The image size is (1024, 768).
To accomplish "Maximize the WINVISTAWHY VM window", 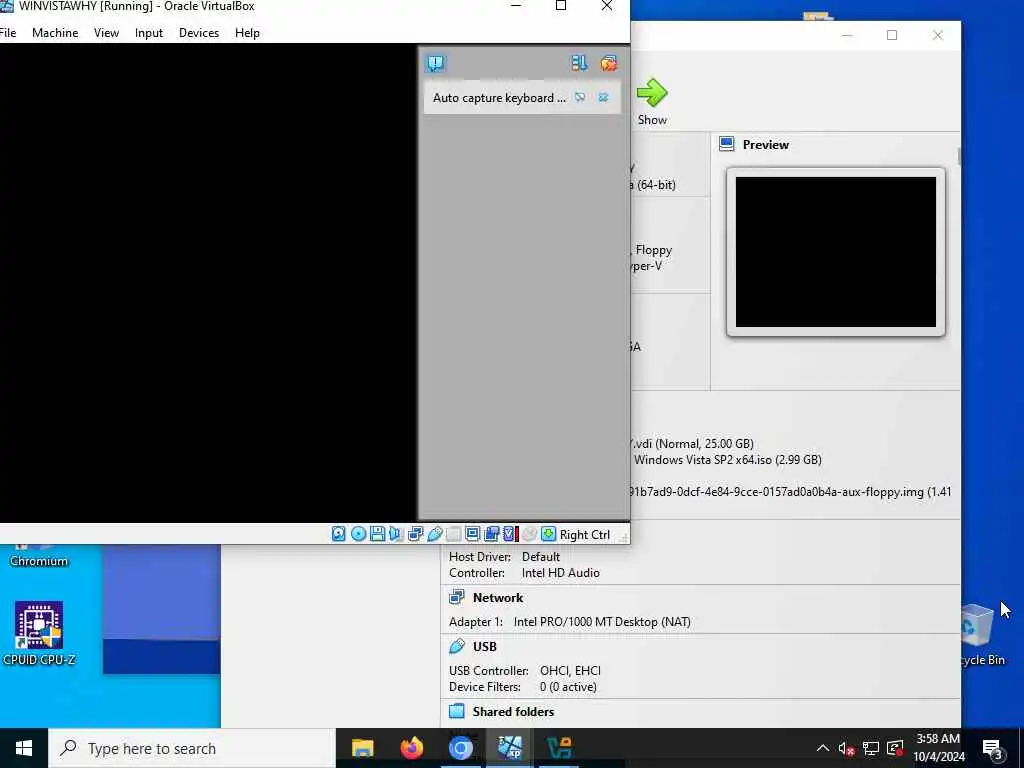I will [x=561, y=7].
